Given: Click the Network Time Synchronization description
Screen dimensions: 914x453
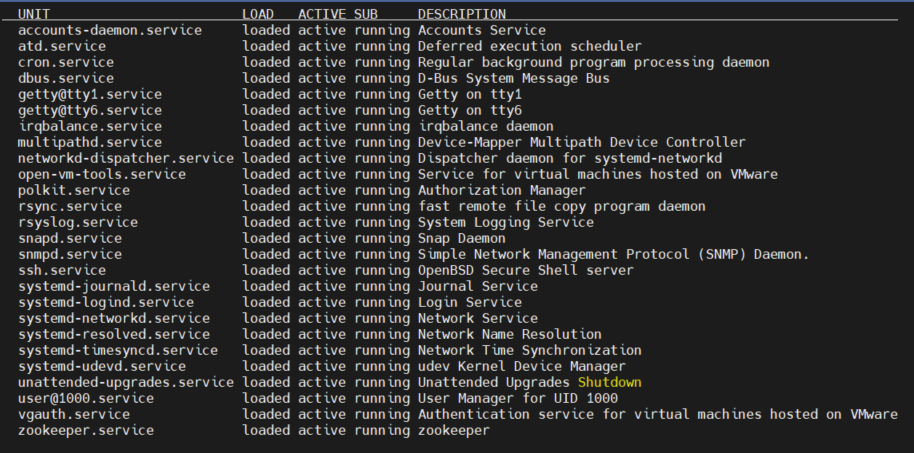Looking at the screenshot, I should click(529, 350).
